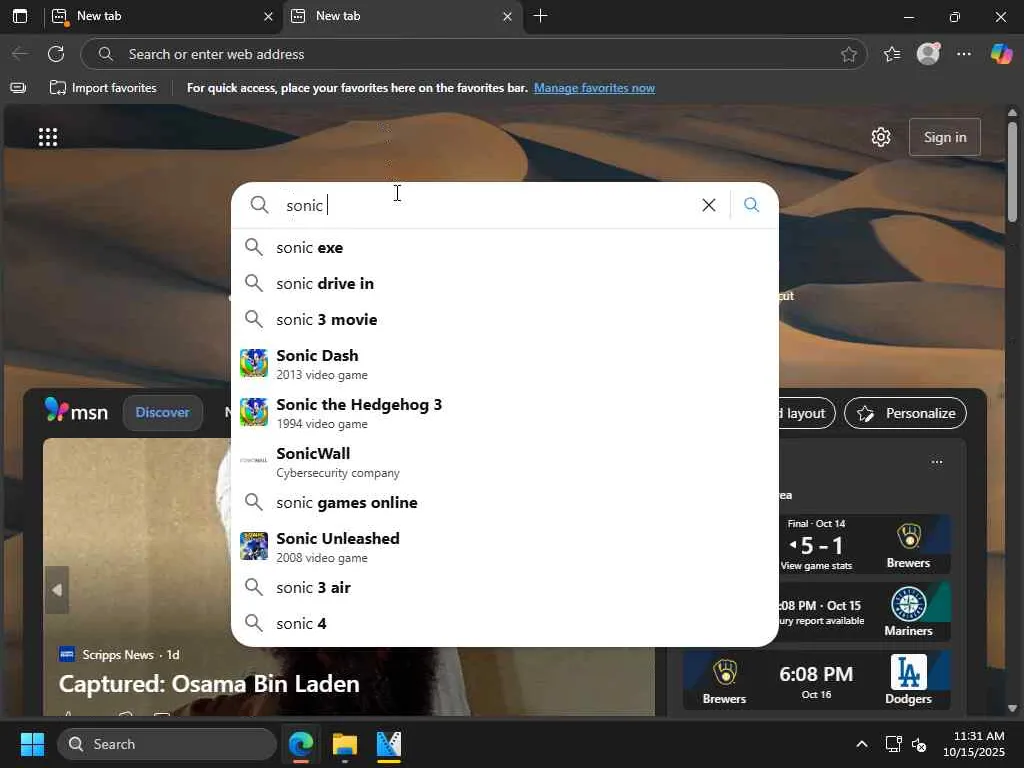
Task: Open page settings gear
Action: coord(880,137)
